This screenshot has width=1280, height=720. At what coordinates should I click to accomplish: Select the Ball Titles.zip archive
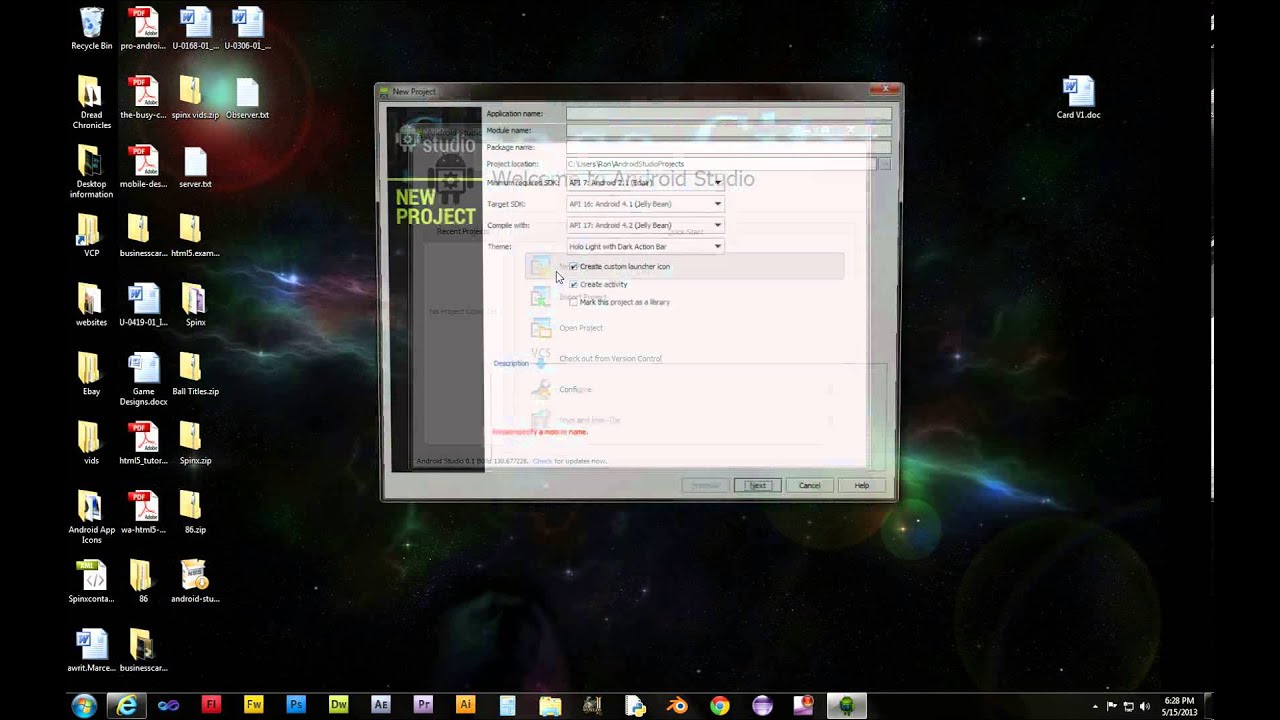click(195, 373)
